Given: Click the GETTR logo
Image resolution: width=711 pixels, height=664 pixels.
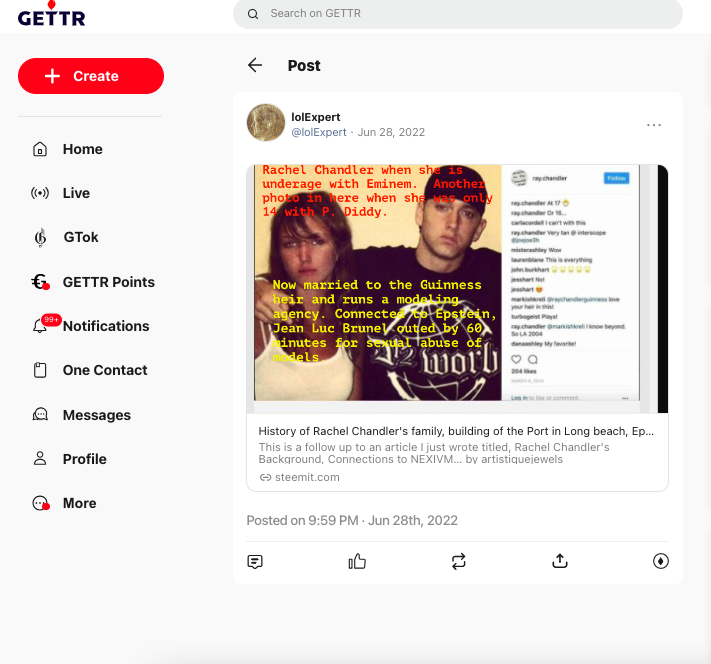Looking at the screenshot, I should [x=52, y=14].
